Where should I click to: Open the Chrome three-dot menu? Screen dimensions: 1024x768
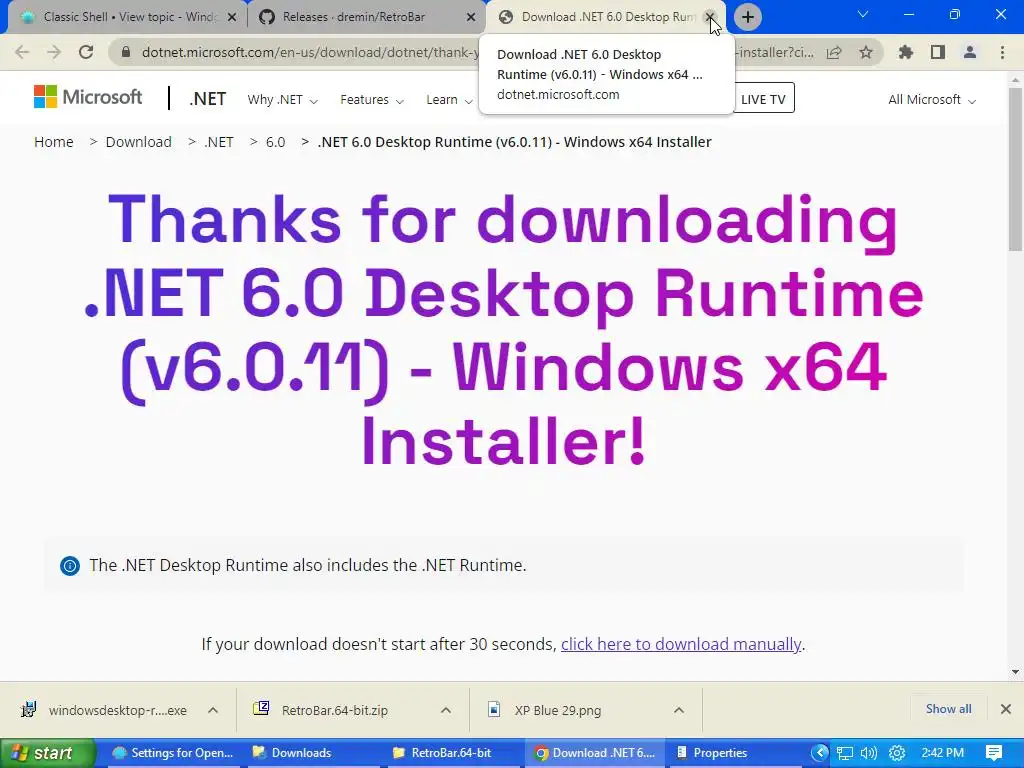click(1002, 52)
